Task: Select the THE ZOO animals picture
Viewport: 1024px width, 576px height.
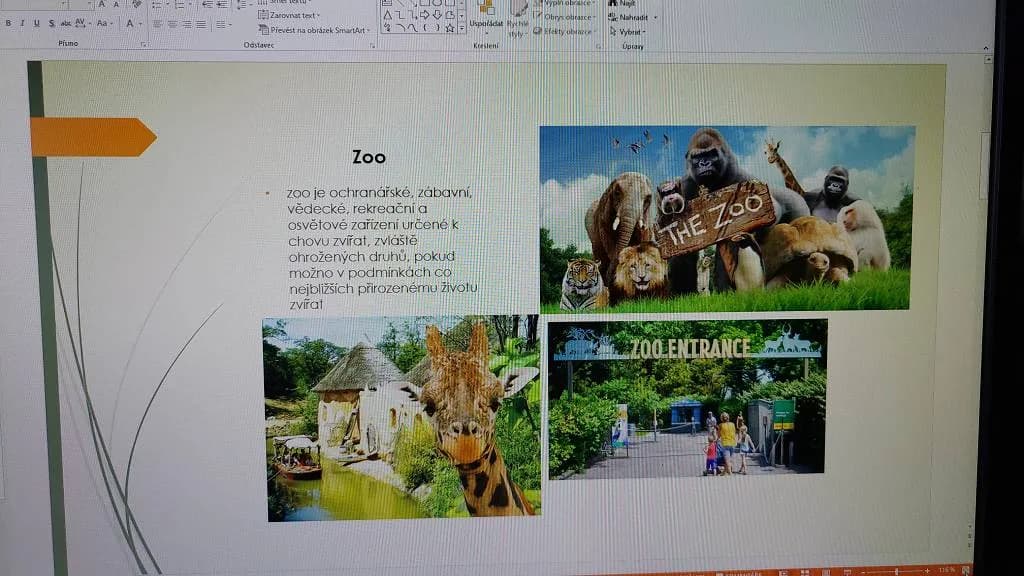Action: (726, 218)
